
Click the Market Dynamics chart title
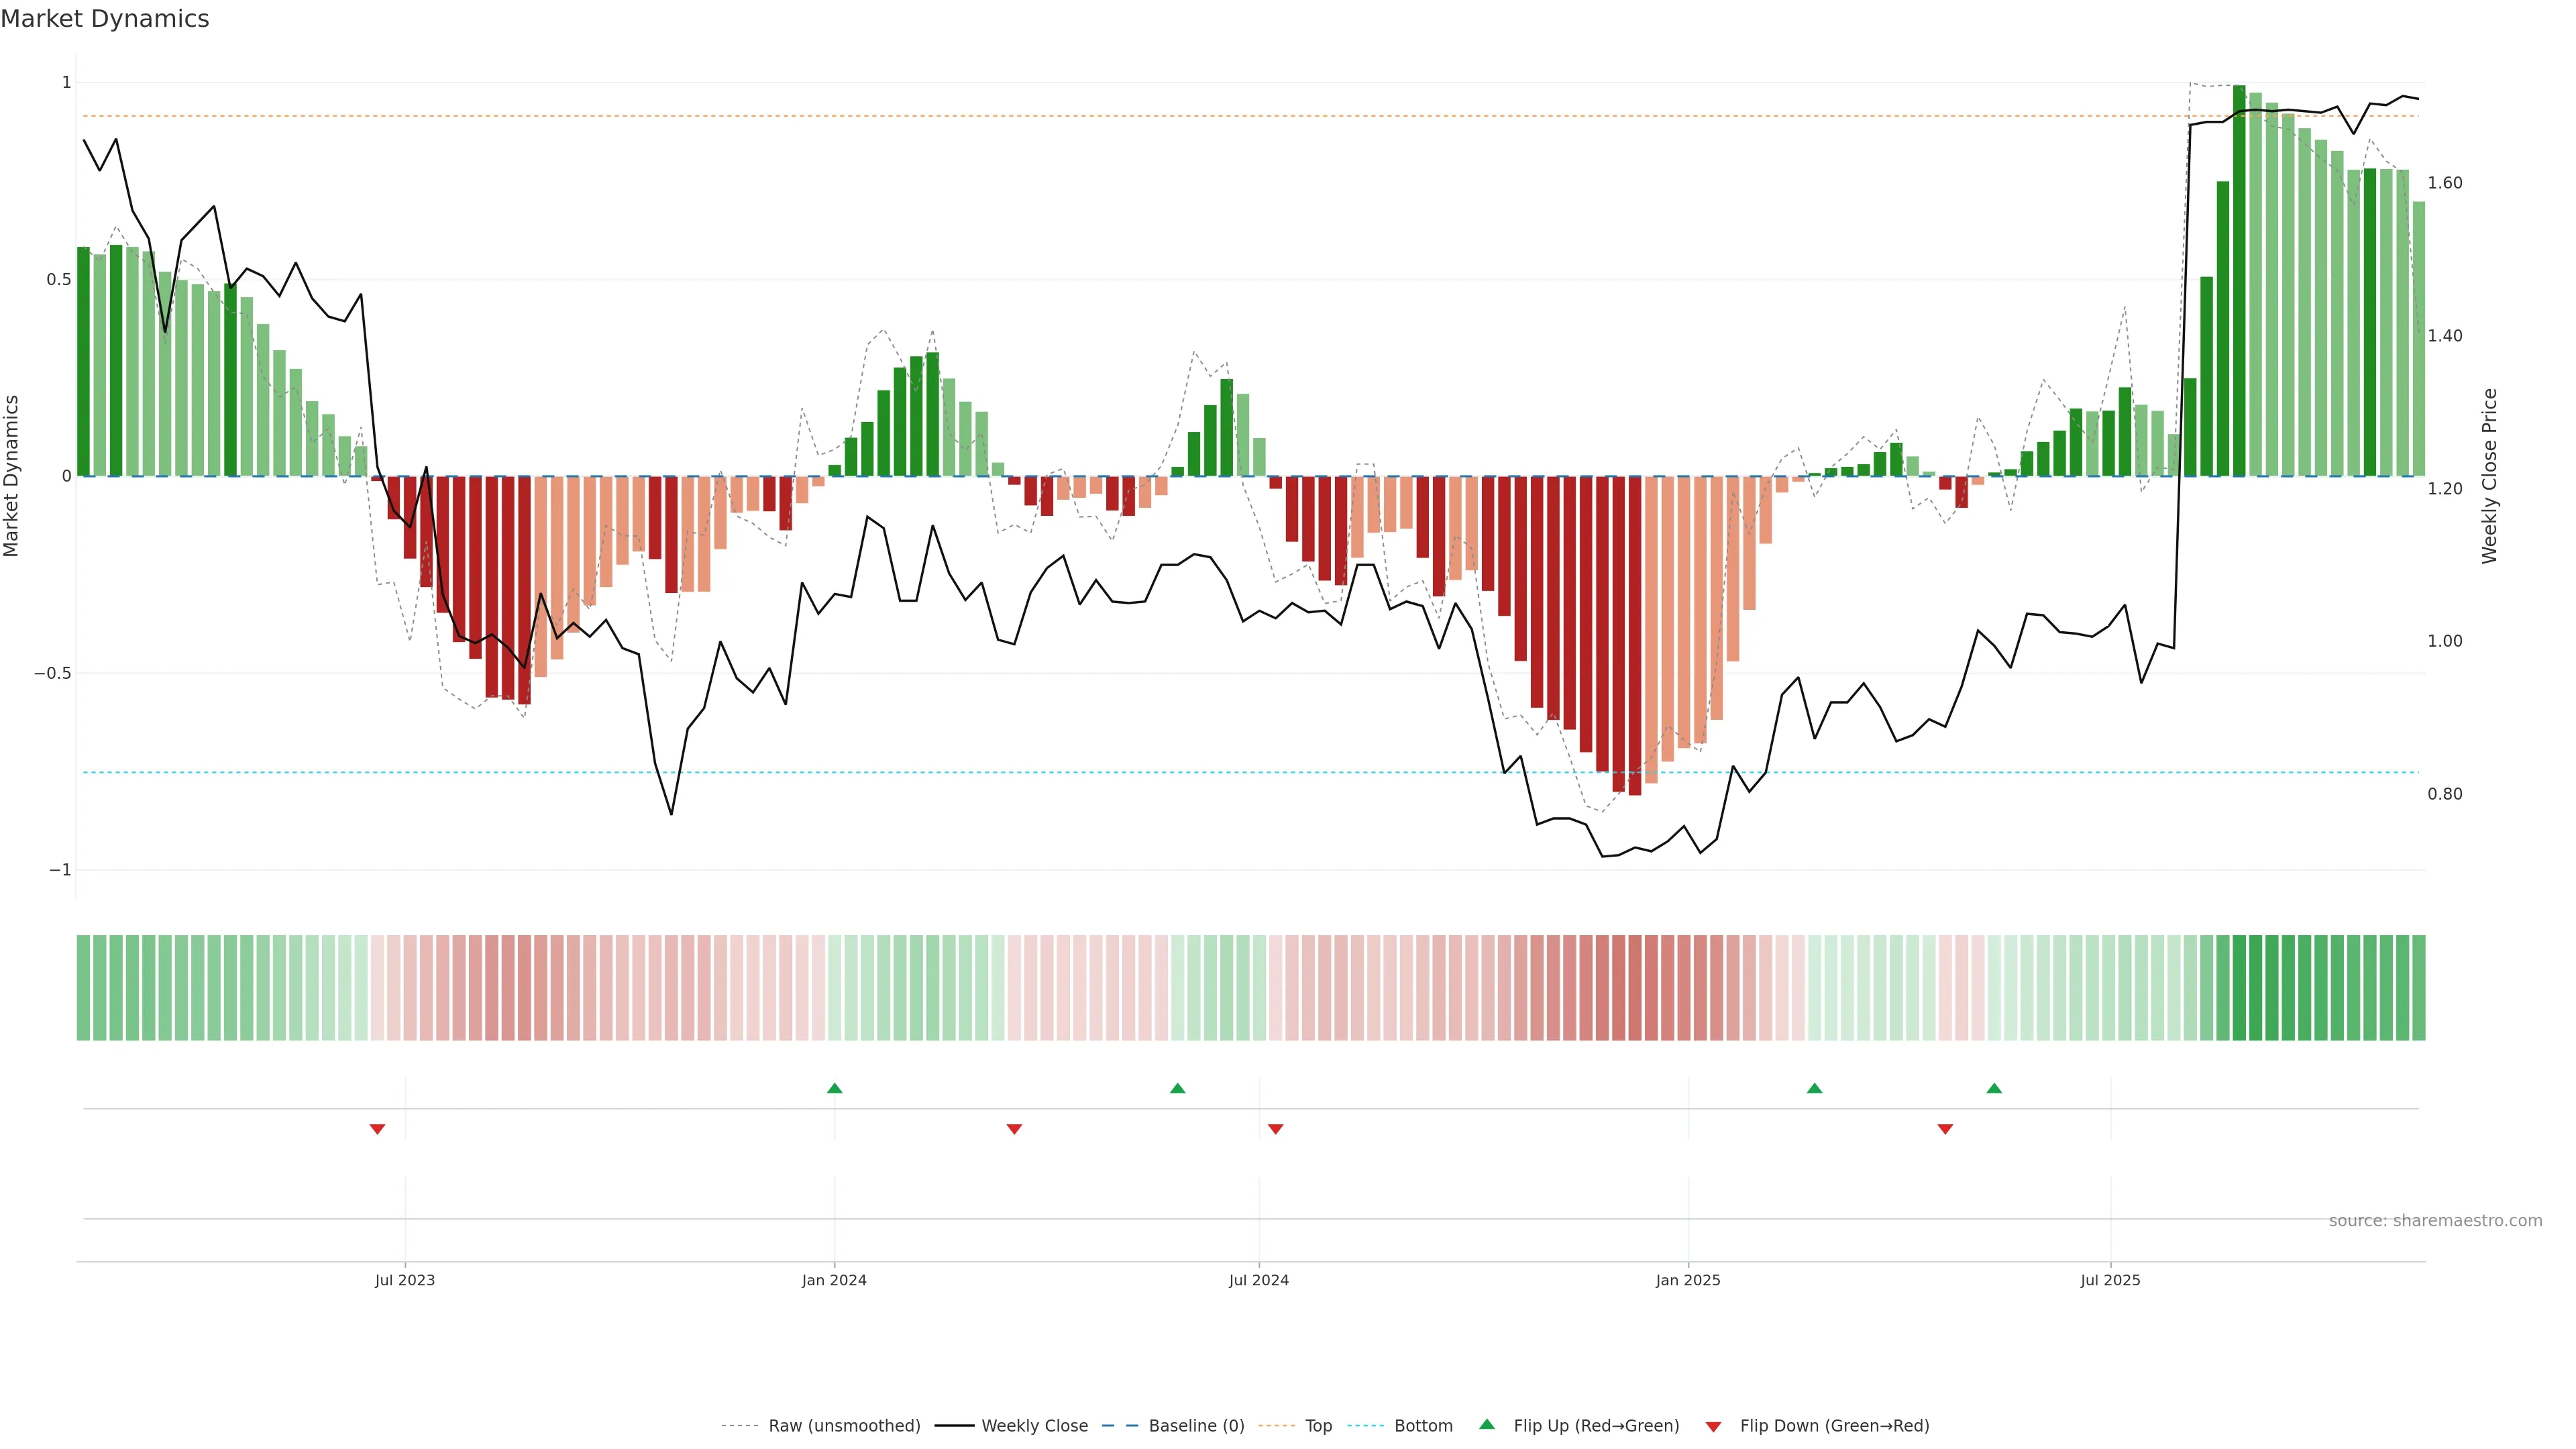point(105,19)
